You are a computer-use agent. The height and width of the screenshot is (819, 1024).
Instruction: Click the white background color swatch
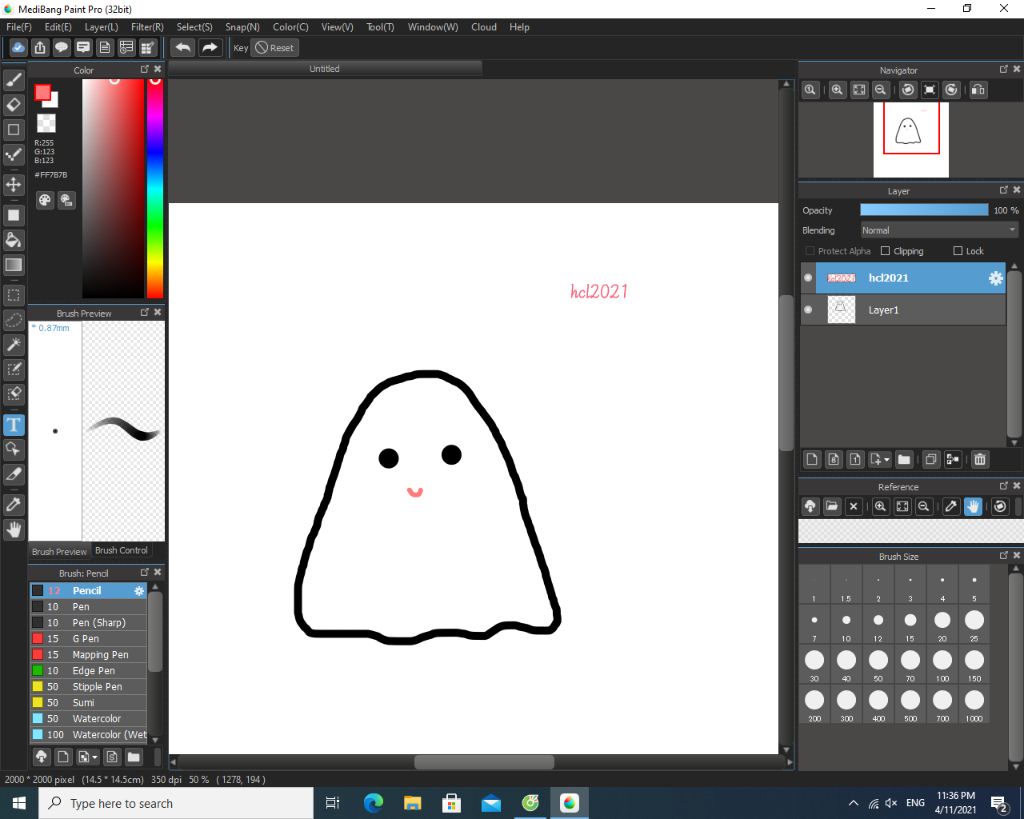53,102
